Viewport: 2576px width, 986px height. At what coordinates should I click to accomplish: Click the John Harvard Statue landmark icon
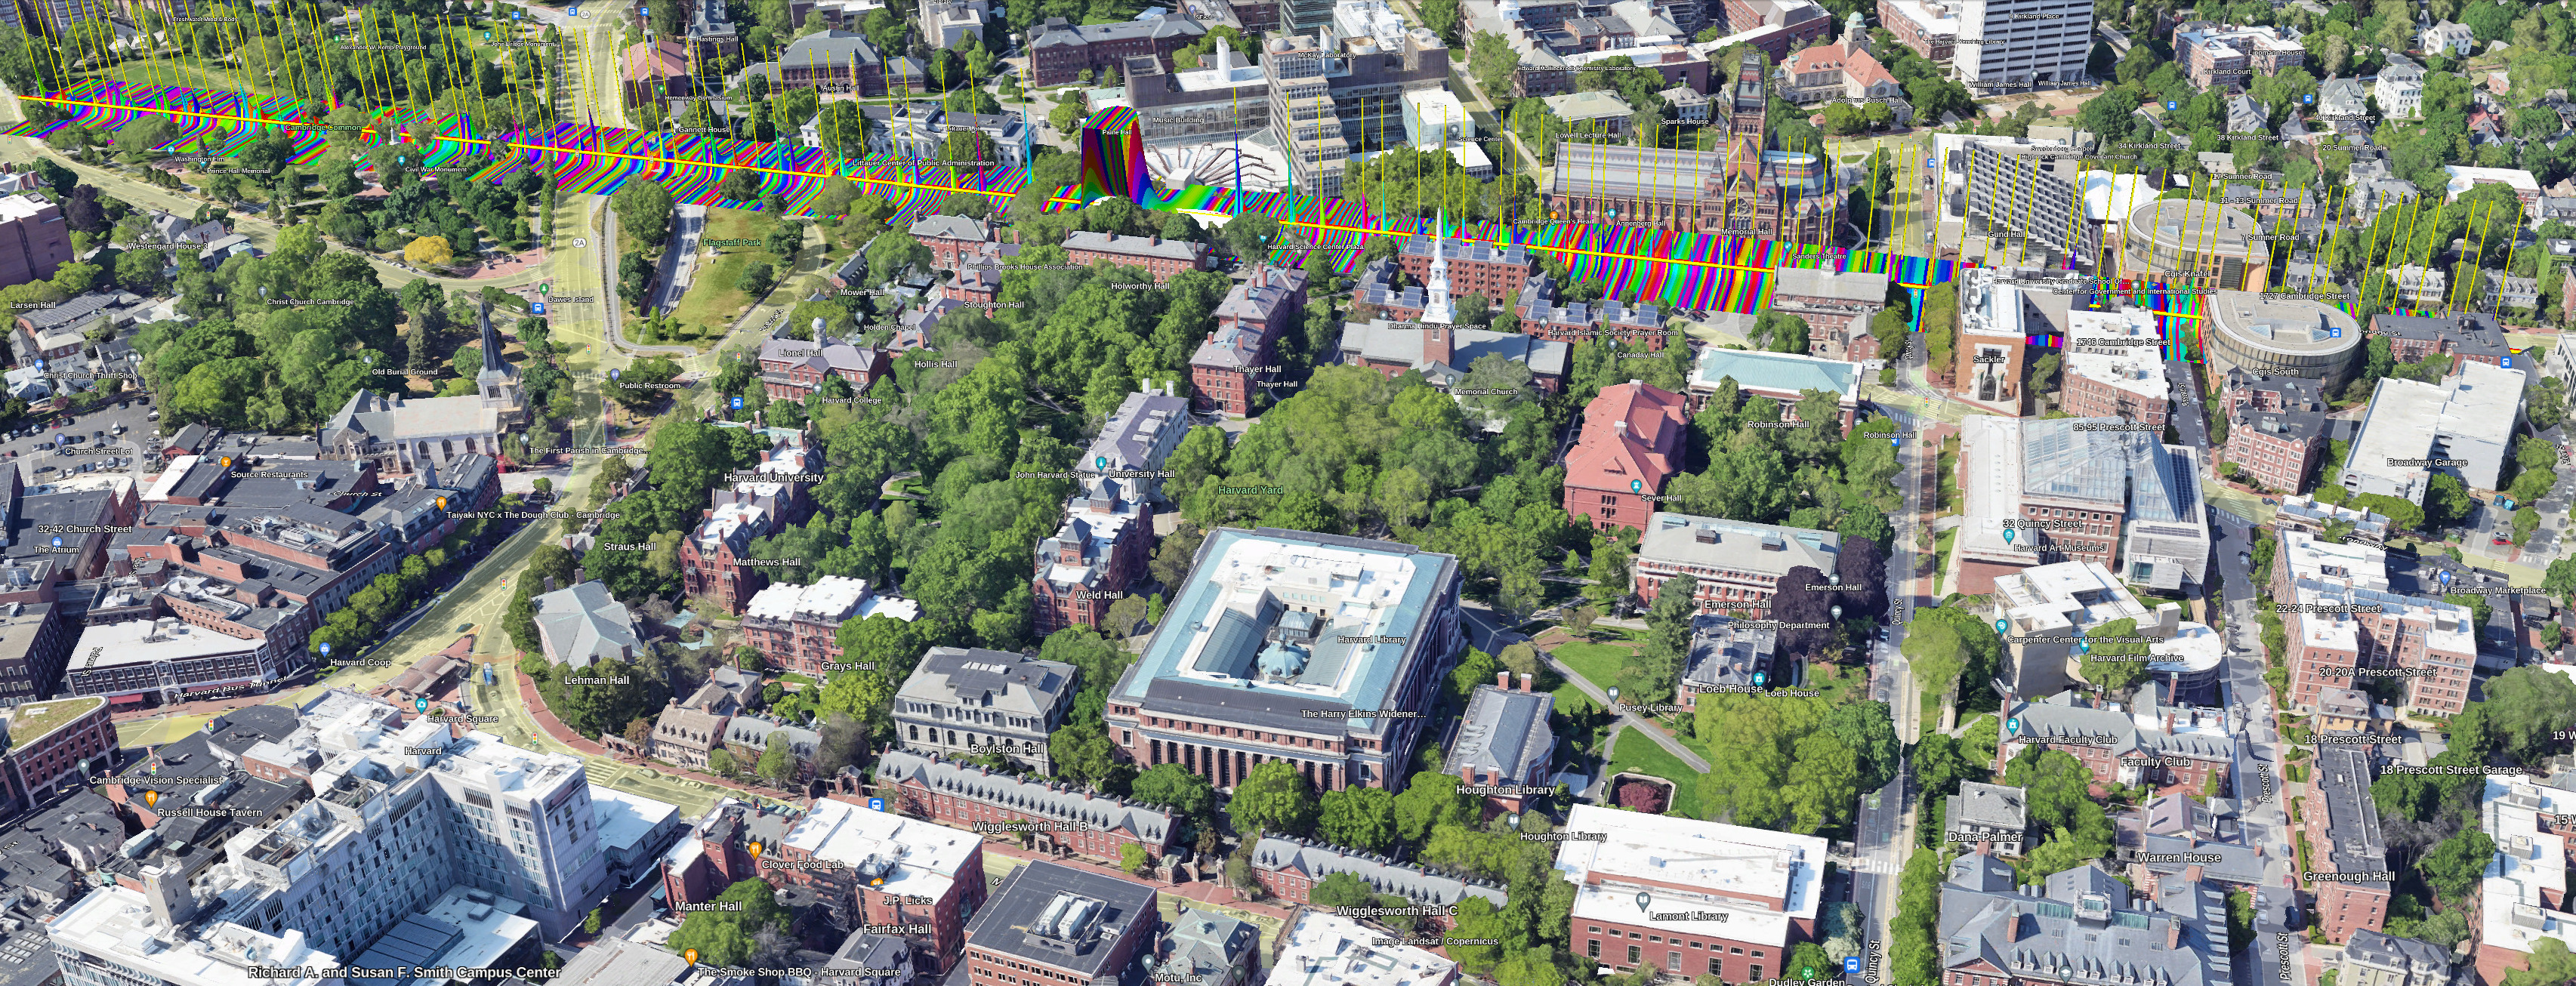1101,463
